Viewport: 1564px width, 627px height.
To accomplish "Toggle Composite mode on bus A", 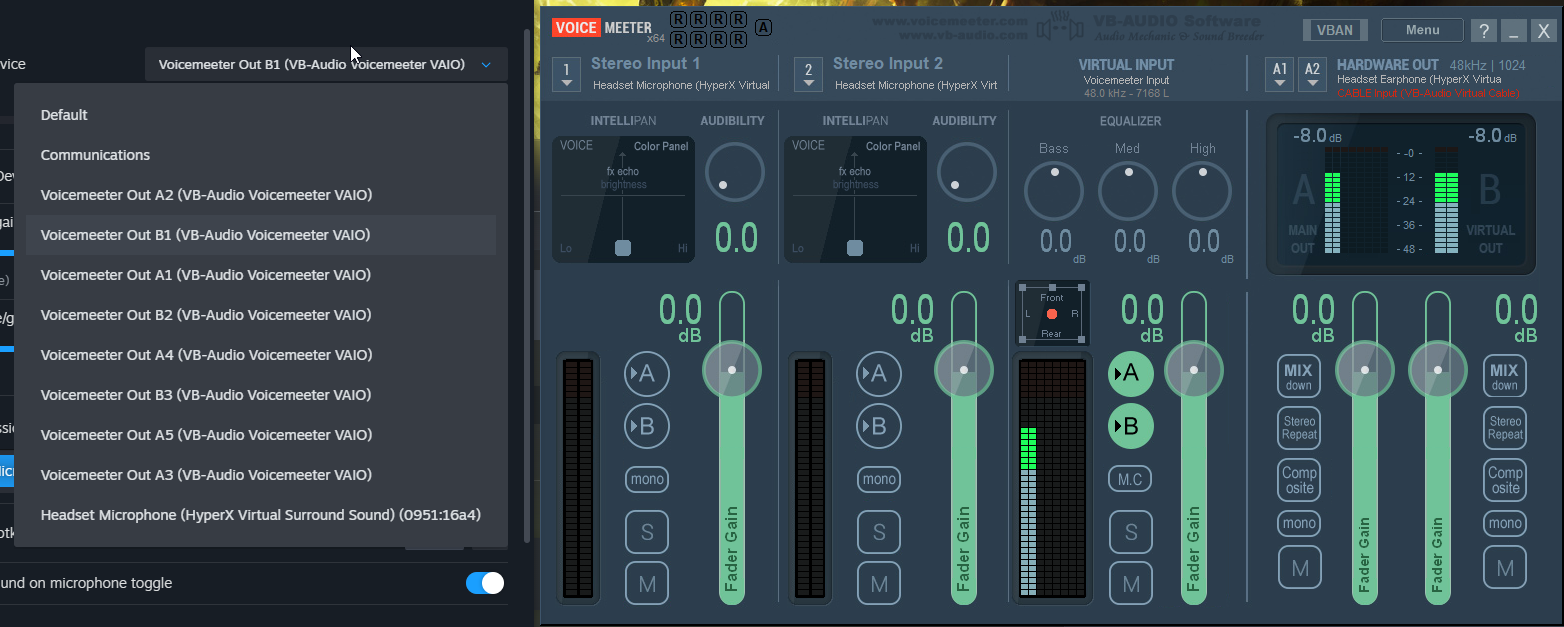I will coord(1299,479).
